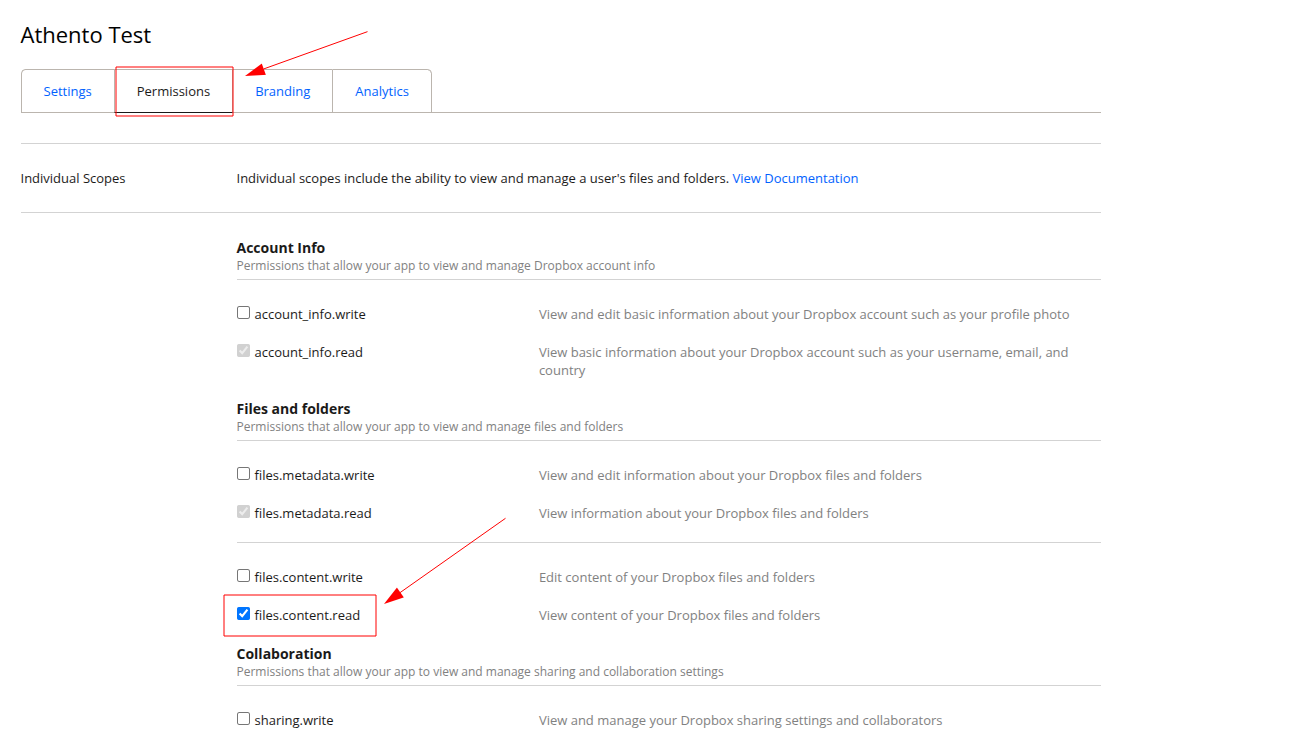Click the disabled files.metadata.read checkbox

[x=243, y=512]
